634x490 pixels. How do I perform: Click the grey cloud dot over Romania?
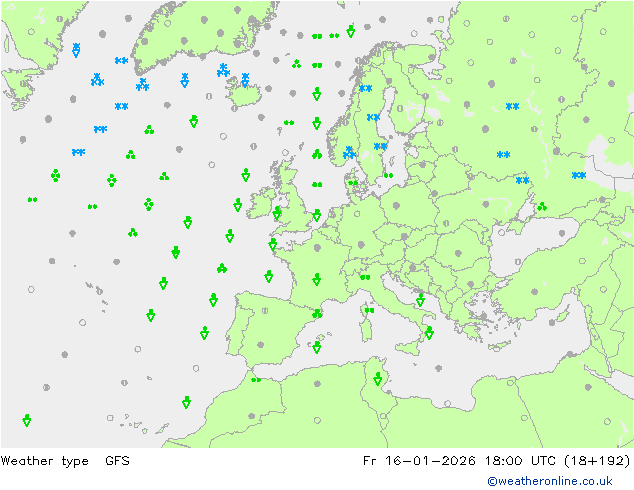pos(458,253)
